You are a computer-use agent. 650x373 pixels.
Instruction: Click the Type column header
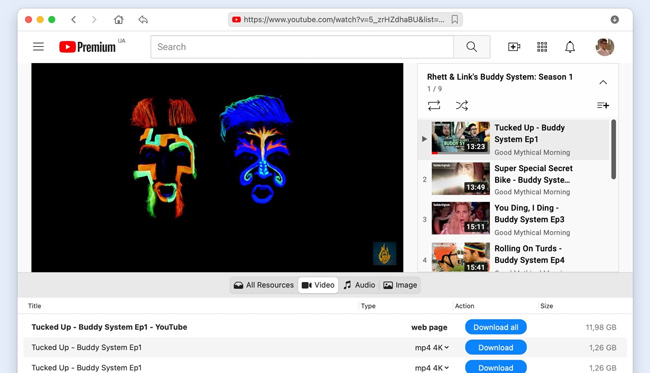(368, 306)
